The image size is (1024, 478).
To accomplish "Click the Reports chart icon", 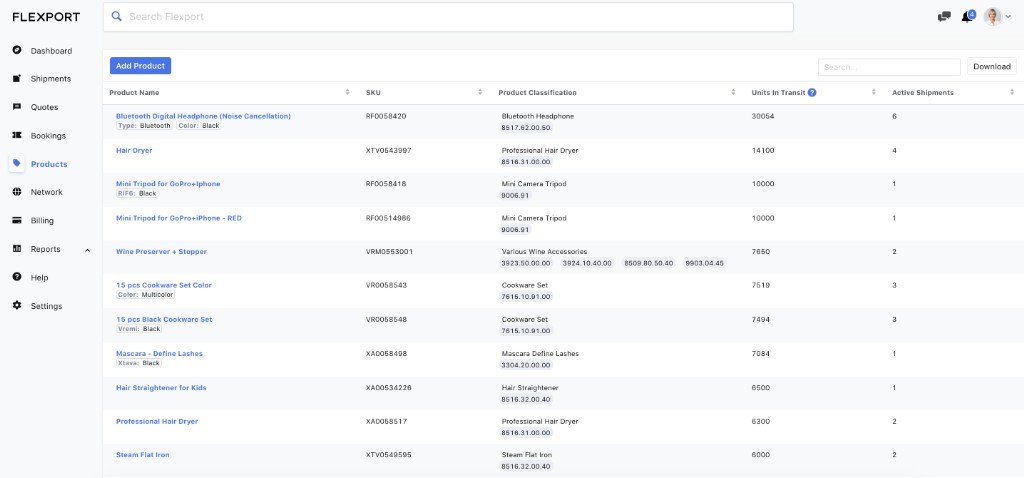I will click(17, 249).
